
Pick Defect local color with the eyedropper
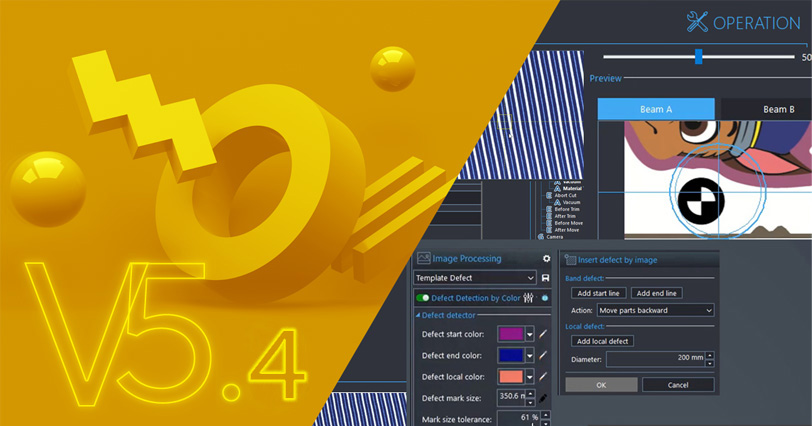[x=543, y=377]
